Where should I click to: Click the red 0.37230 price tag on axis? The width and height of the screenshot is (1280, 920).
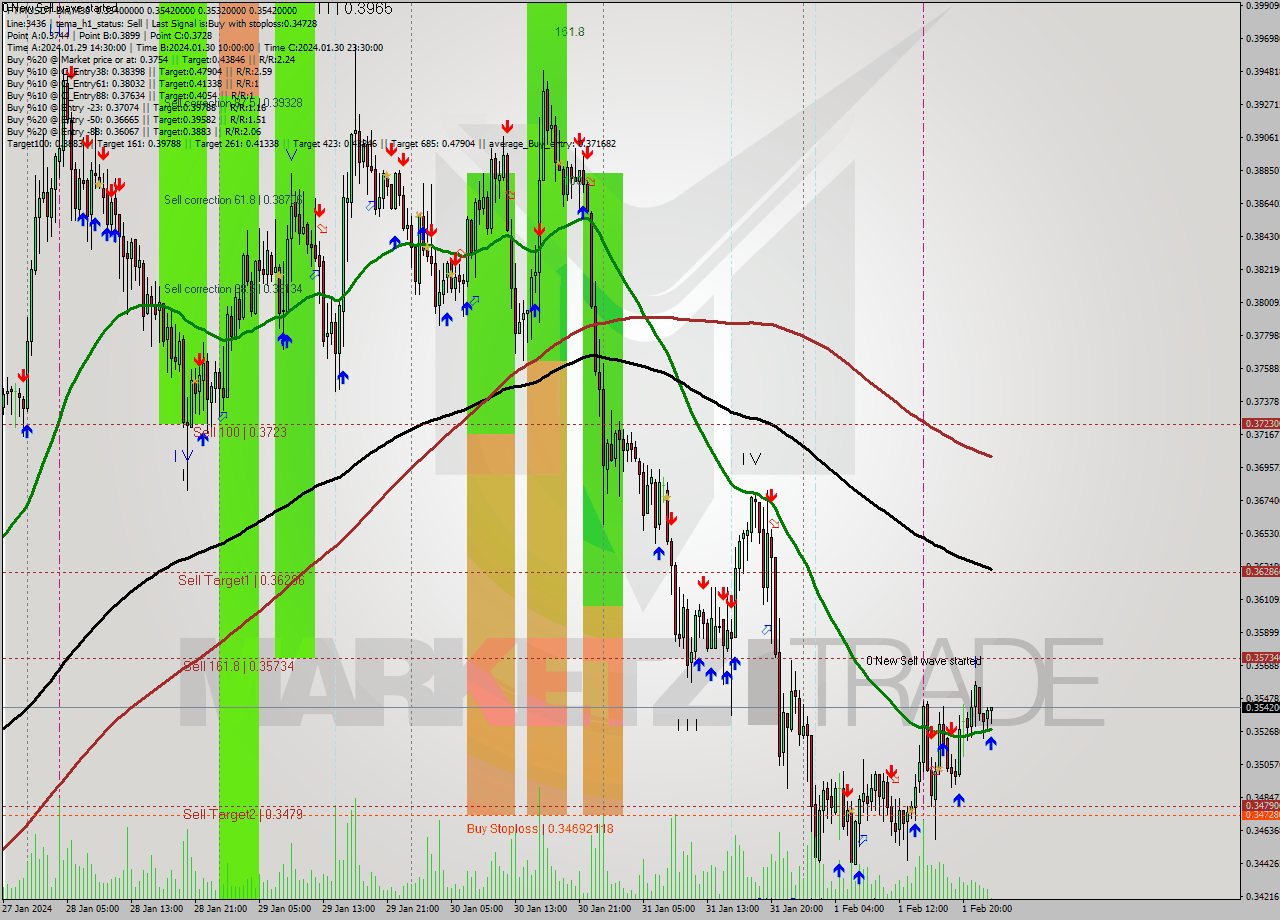(x=1260, y=424)
